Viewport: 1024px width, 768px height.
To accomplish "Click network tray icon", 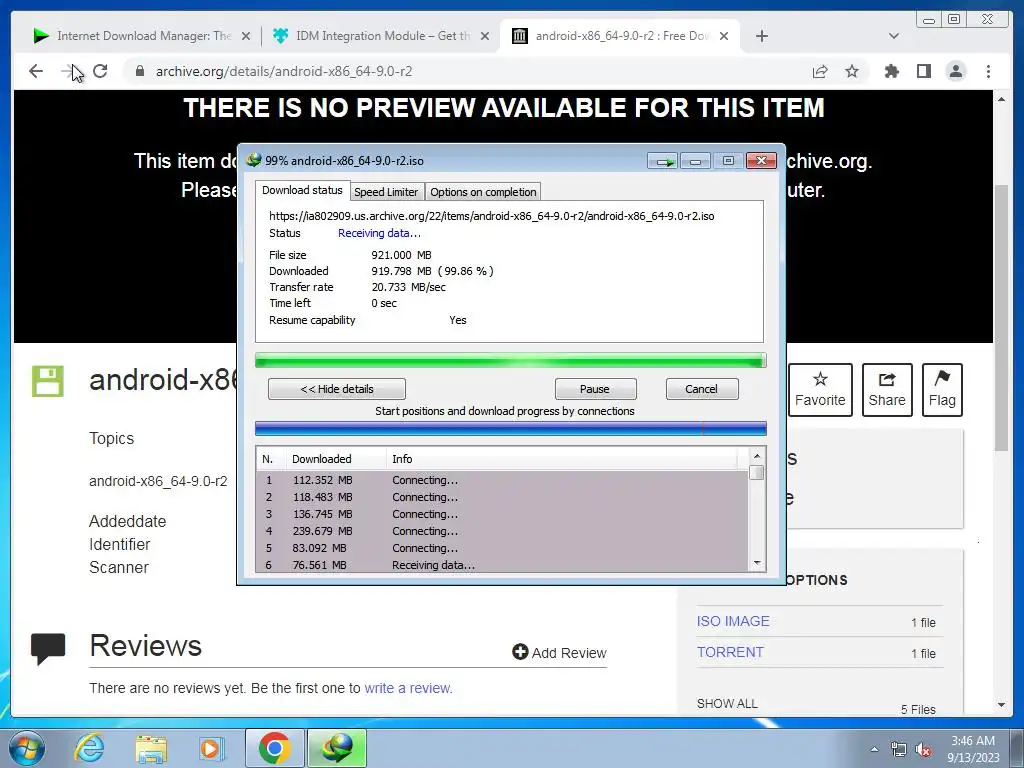I will 899,750.
